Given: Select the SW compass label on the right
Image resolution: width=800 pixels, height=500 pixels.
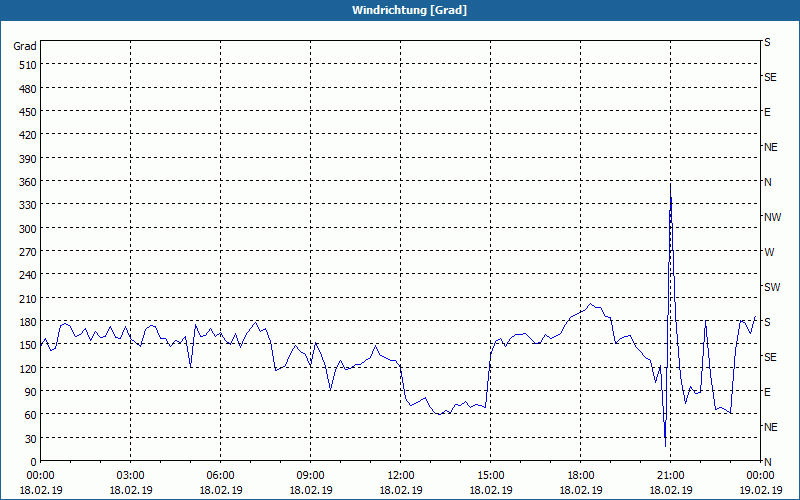Looking at the screenshot, I should tap(772, 287).
